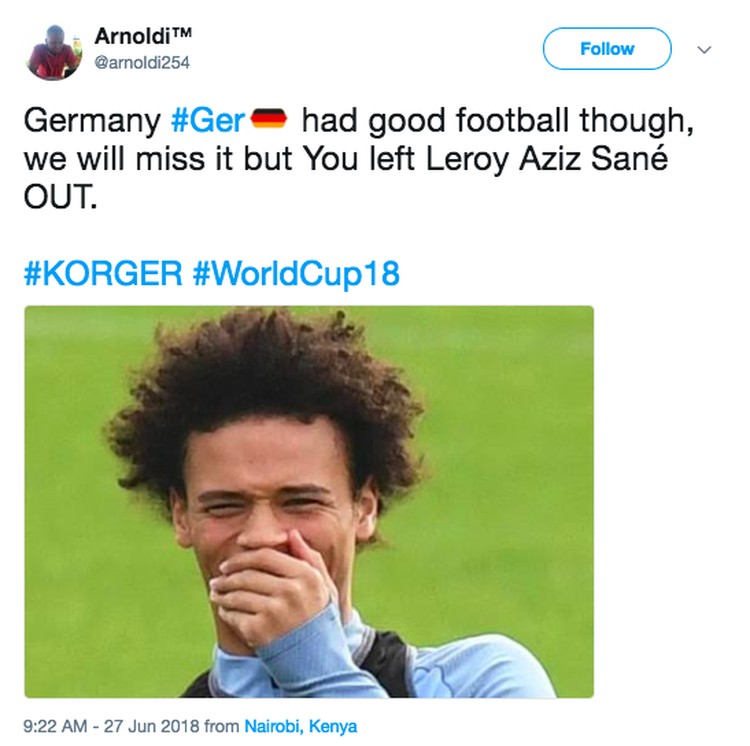Click the word 'Germany' starting the tweet
Viewport: 750px width, 746px height.
coord(92,121)
